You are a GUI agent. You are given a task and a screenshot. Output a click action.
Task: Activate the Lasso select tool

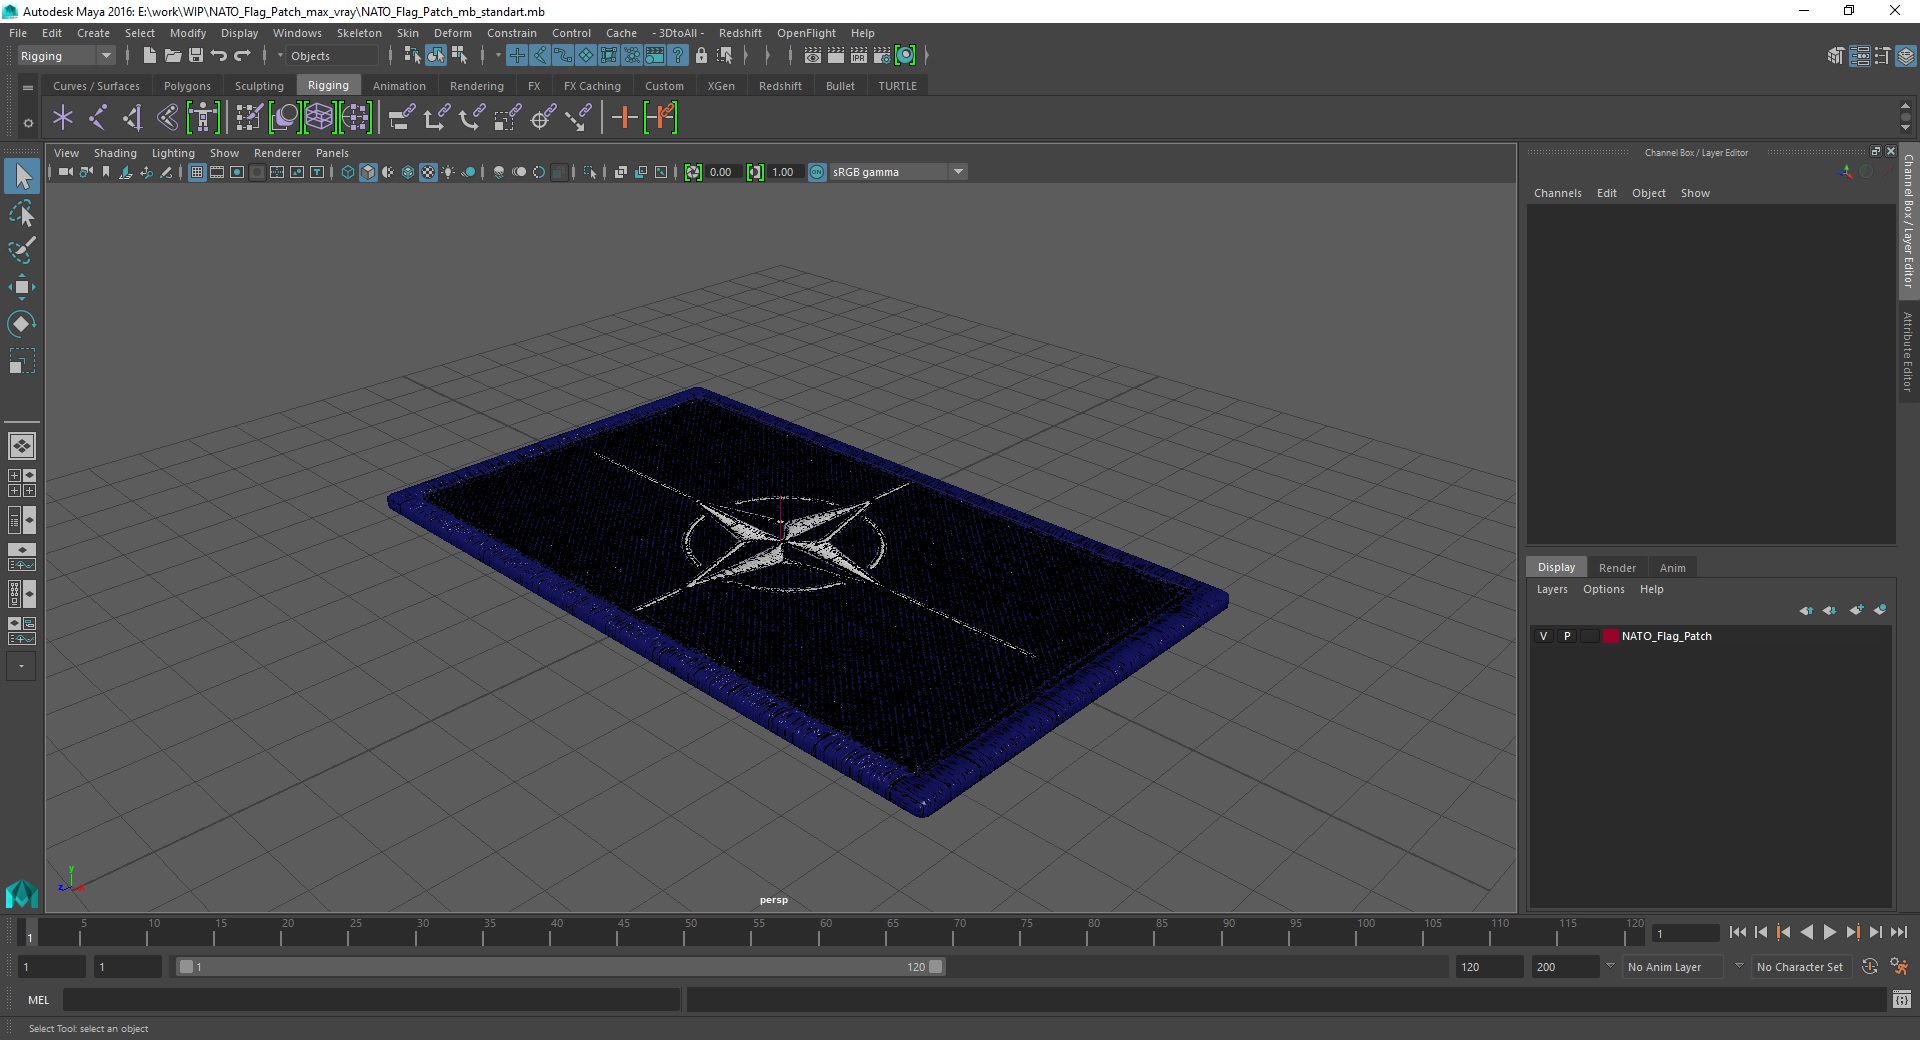tap(22, 213)
